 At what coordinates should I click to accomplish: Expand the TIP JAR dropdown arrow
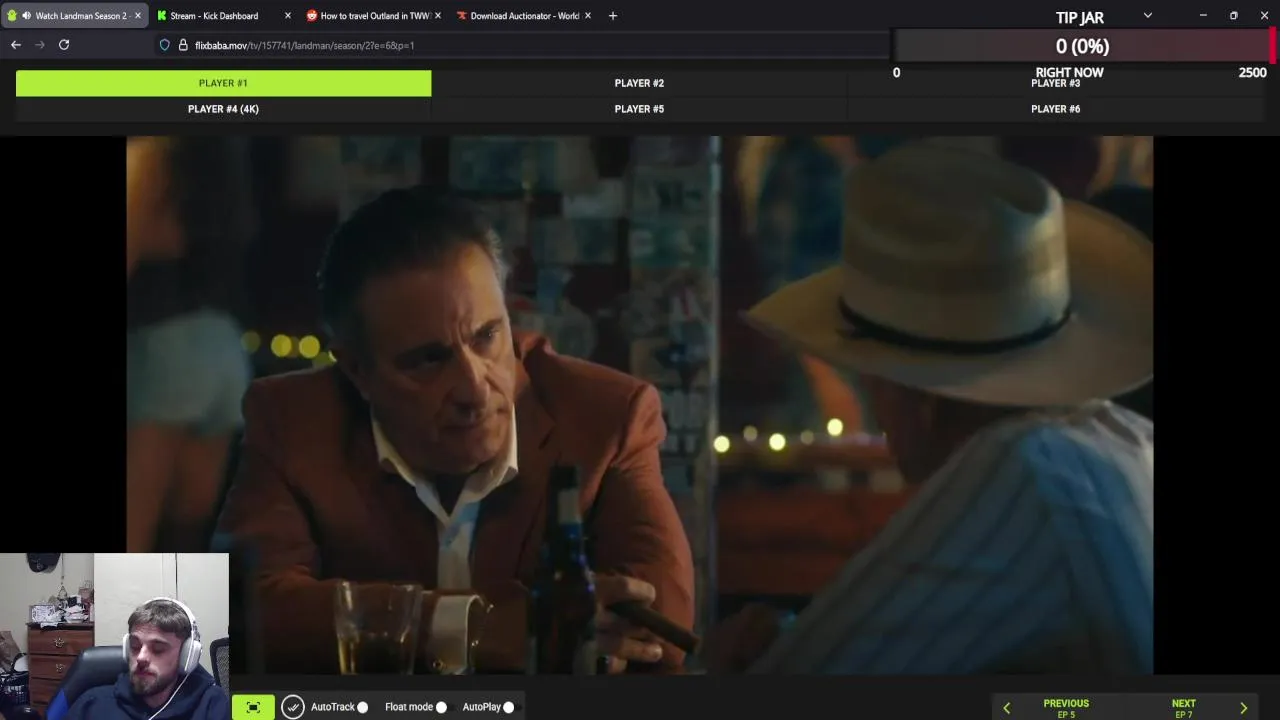[1148, 16]
